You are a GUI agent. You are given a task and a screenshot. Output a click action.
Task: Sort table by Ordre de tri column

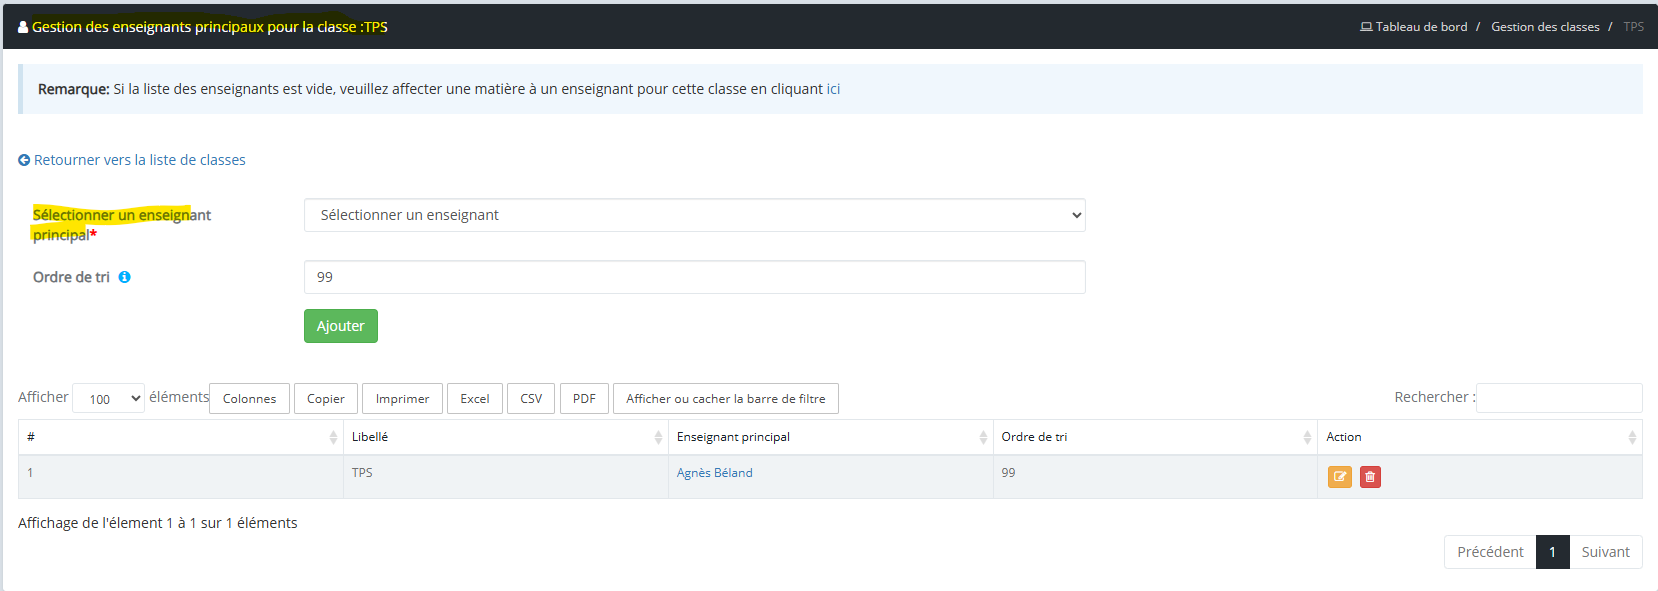(x=1307, y=437)
